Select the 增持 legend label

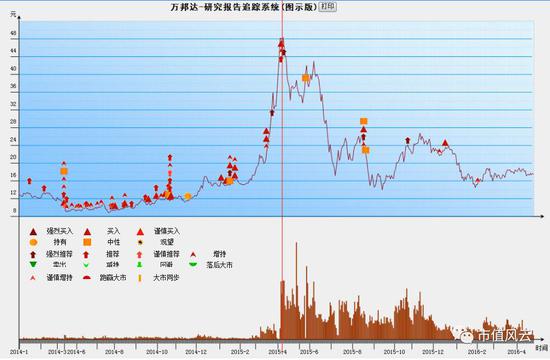tap(220, 254)
